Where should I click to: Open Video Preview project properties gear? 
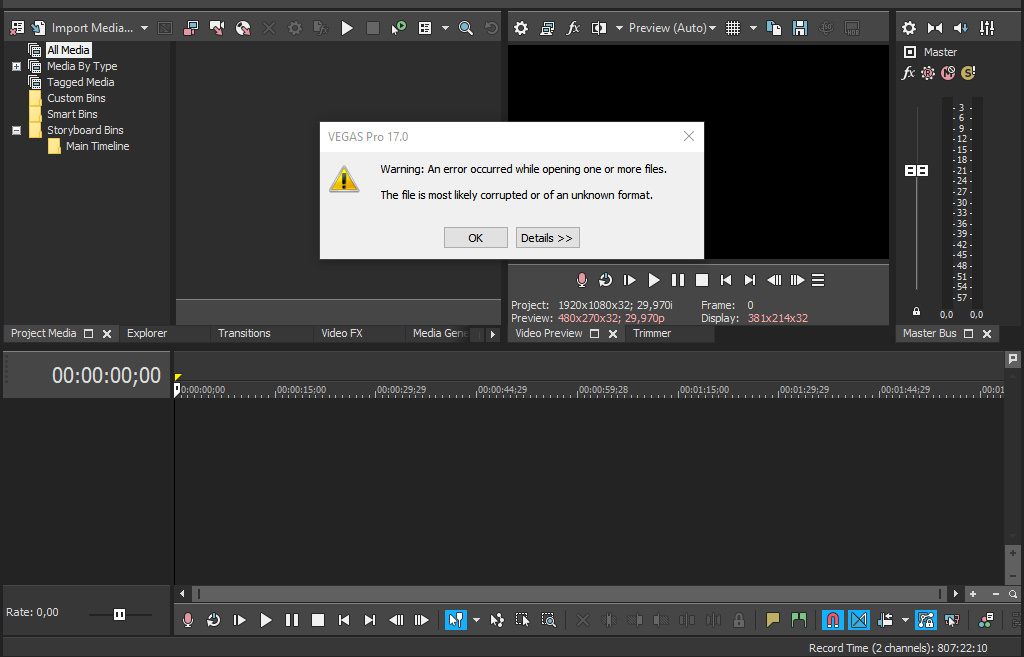(x=520, y=27)
